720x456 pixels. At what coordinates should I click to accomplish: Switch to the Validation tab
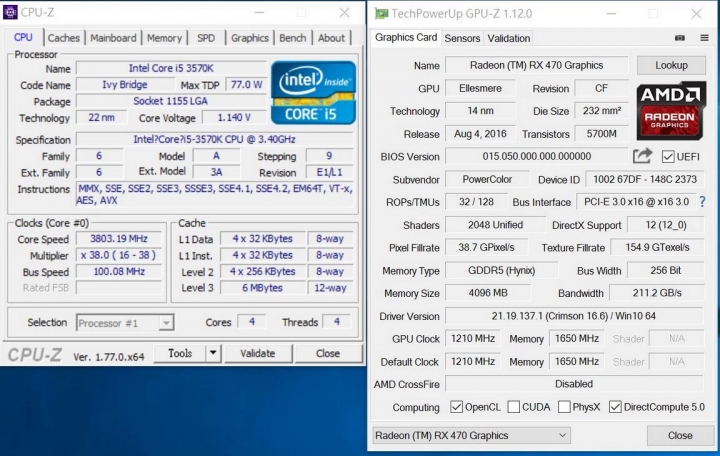pos(508,39)
